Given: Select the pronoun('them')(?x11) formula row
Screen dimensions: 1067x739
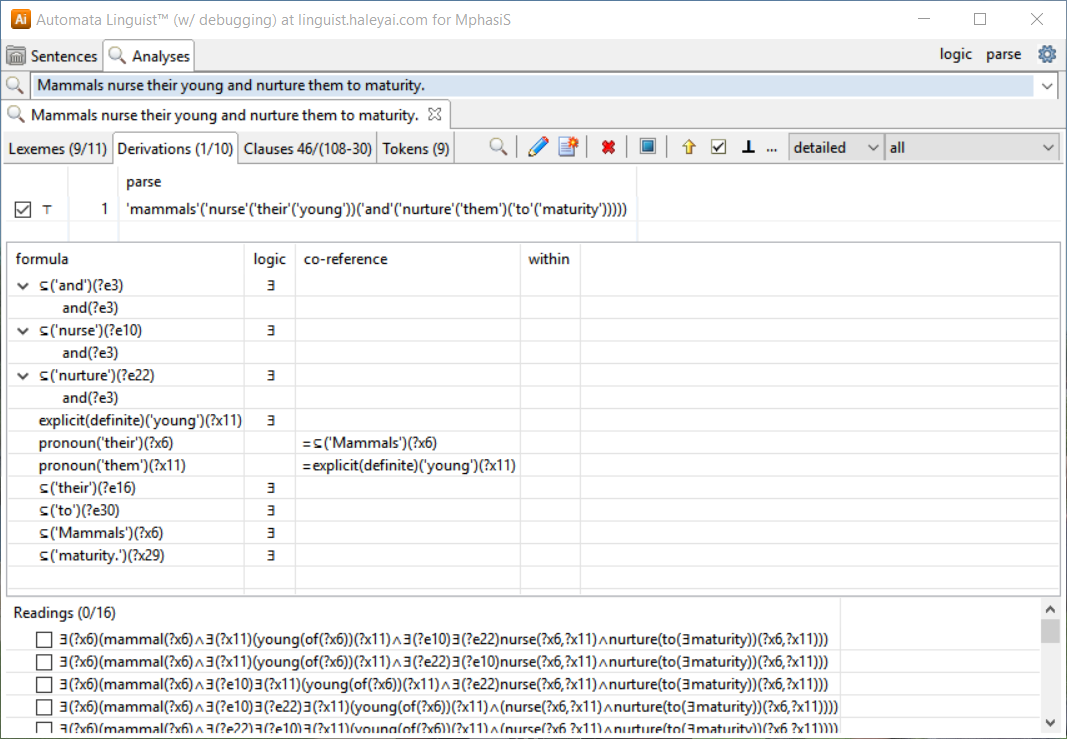Looking at the screenshot, I should tap(112, 465).
